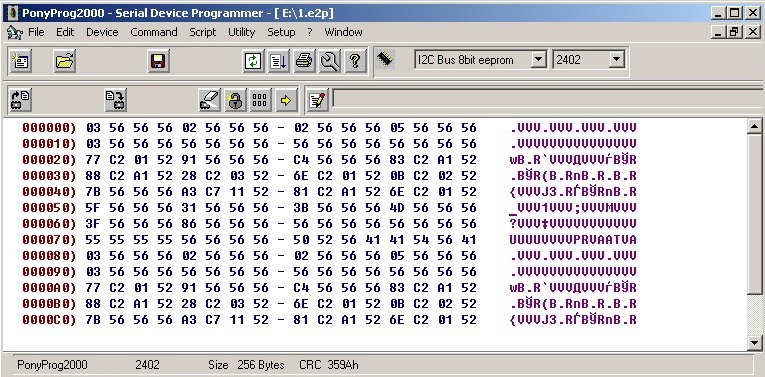Open the Command menu
This screenshot has height=377, width=765.
(154, 32)
